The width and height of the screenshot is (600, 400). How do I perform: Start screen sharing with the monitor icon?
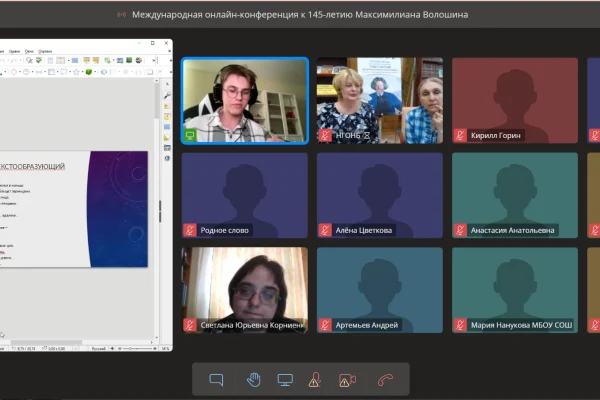(285, 380)
